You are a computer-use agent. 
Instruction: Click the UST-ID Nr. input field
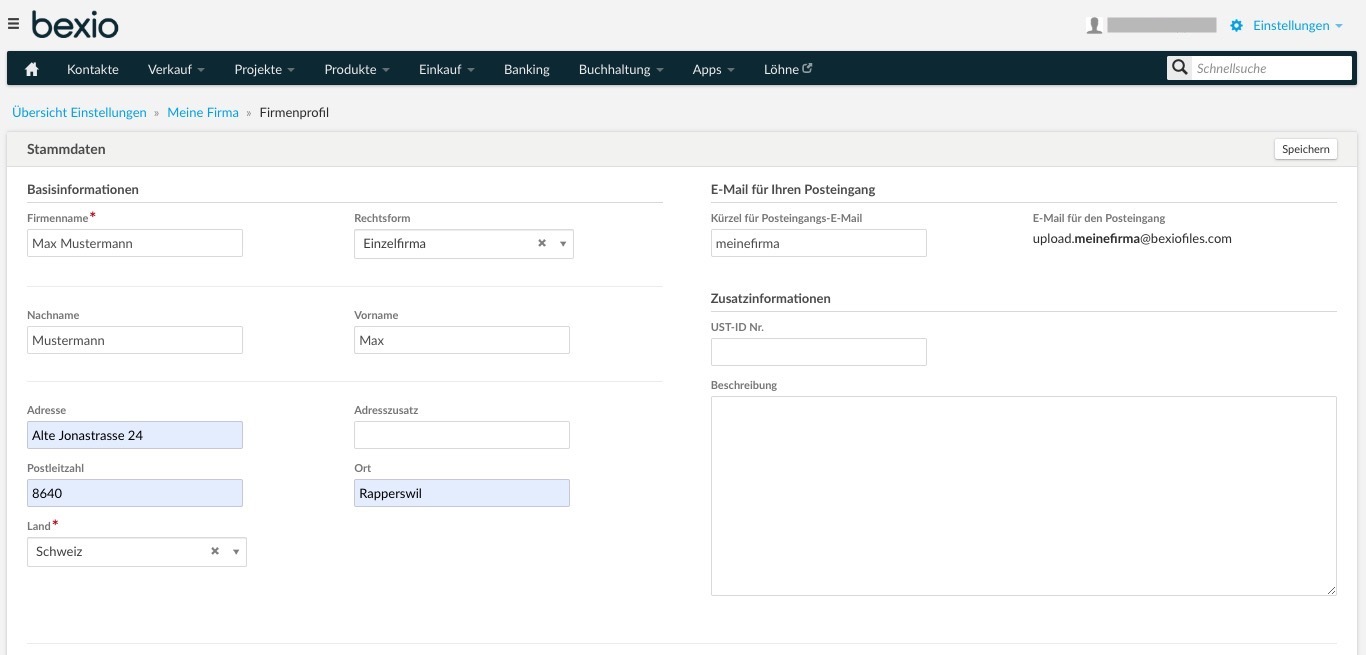point(819,352)
